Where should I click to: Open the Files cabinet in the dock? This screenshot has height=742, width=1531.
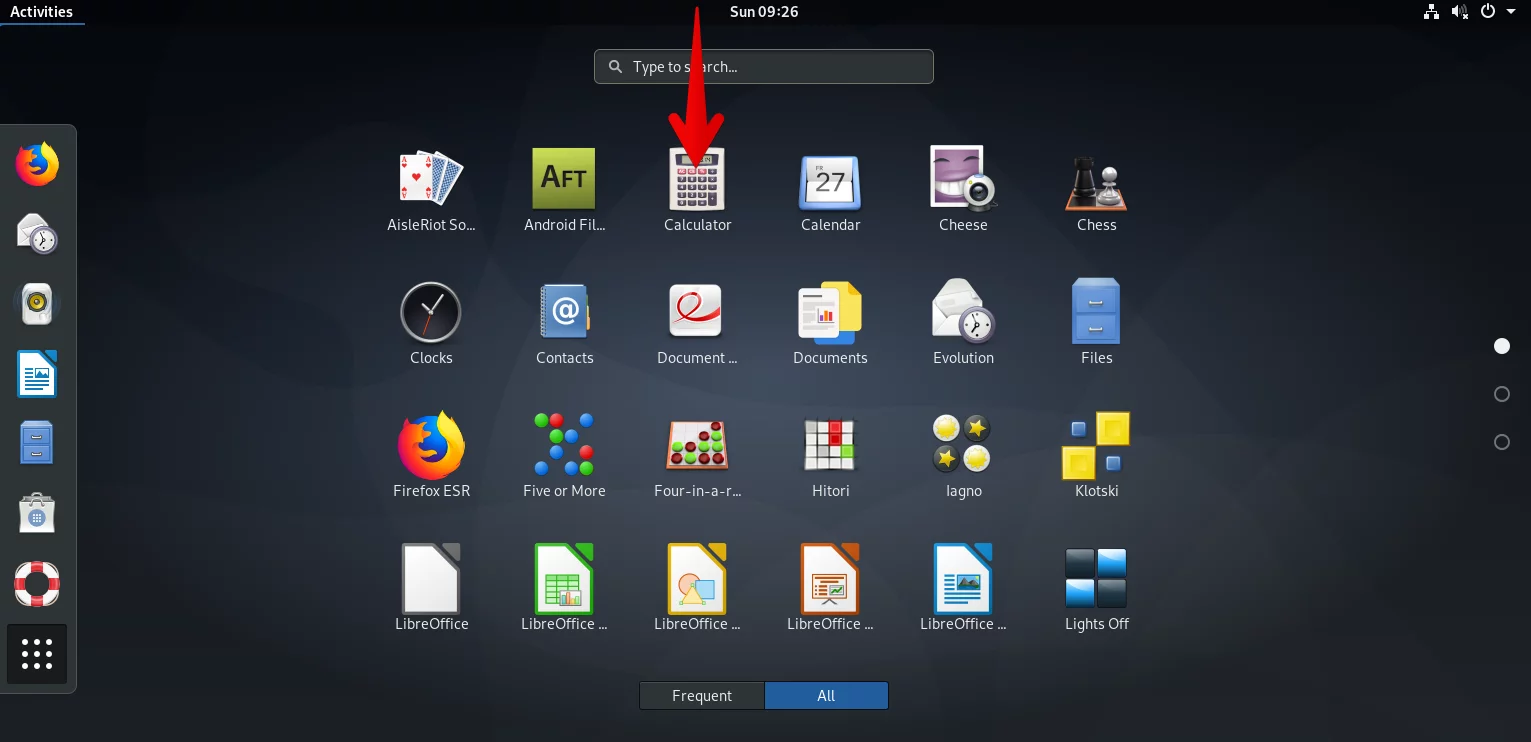click(x=37, y=442)
